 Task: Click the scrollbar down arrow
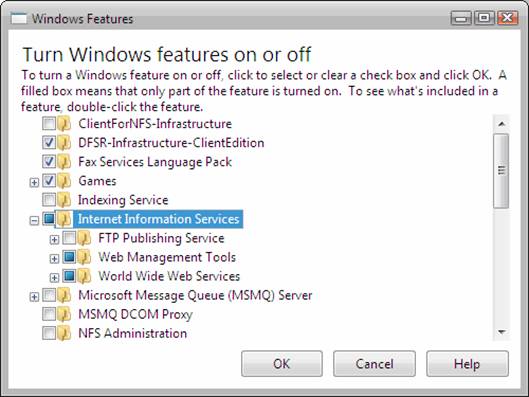[x=502, y=332]
